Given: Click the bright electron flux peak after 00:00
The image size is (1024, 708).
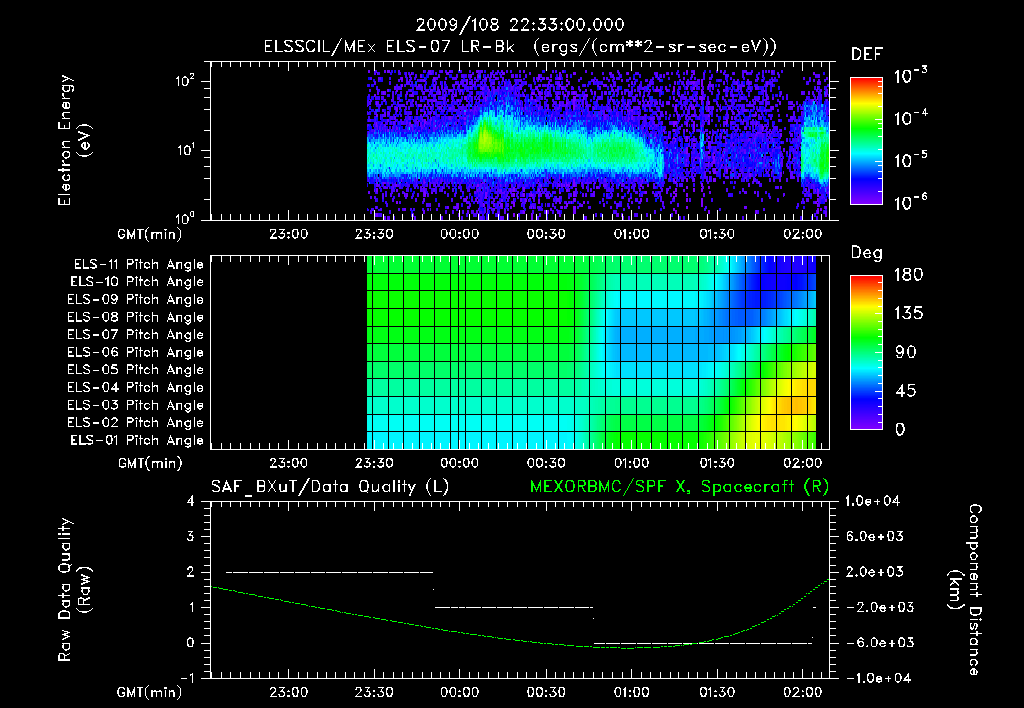Looking at the screenshot, I should (485, 139).
